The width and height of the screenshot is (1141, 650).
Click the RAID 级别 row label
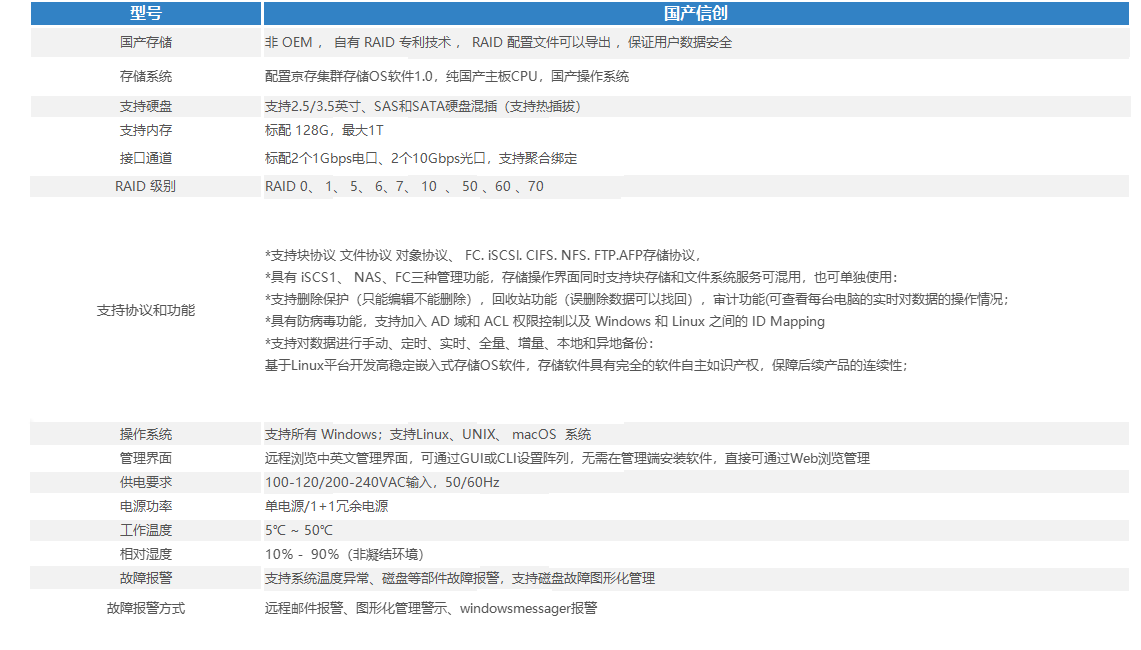(x=146, y=186)
